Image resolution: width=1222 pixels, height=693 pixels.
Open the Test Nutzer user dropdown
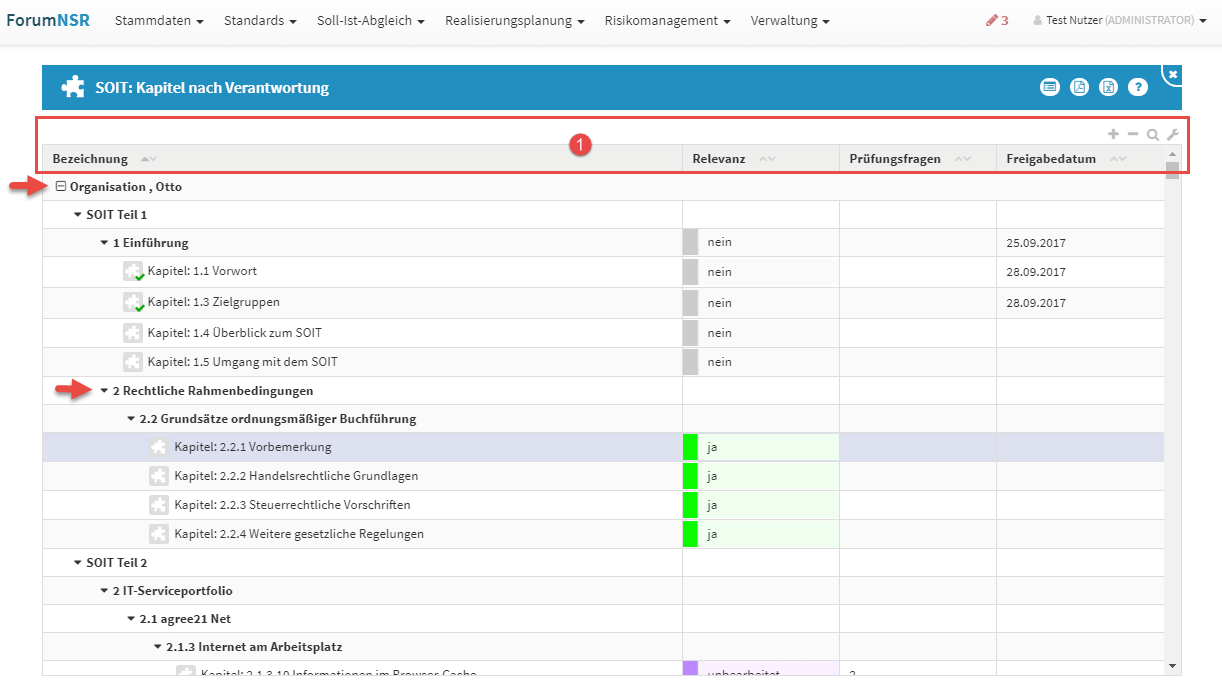(x=1119, y=20)
